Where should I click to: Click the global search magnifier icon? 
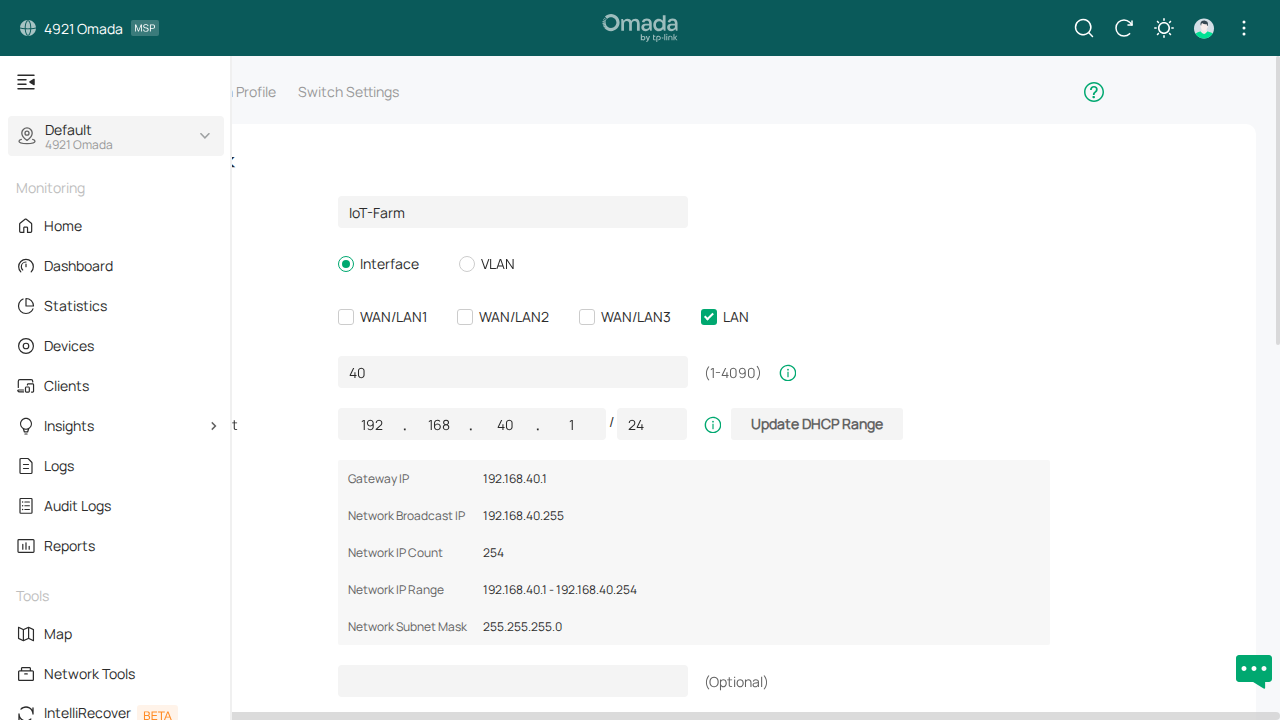pos(1083,28)
